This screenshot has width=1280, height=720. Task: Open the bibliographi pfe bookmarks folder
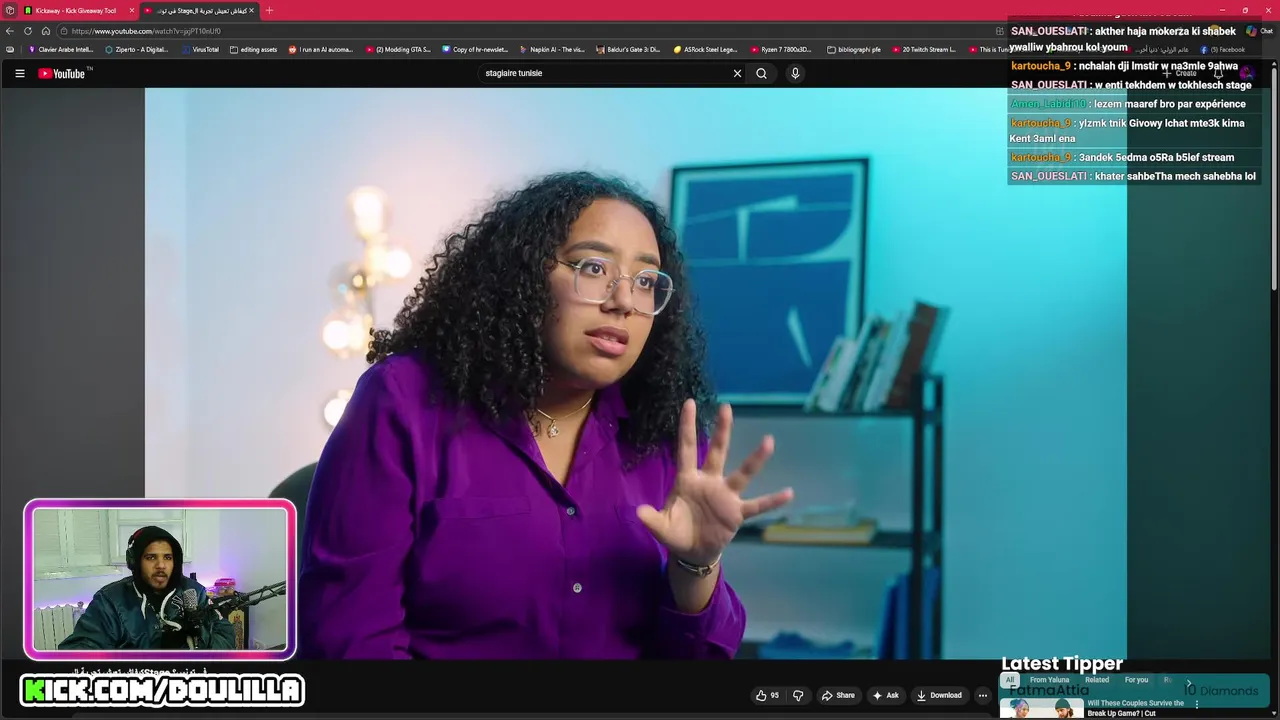pyautogui.click(x=854, y=49)
